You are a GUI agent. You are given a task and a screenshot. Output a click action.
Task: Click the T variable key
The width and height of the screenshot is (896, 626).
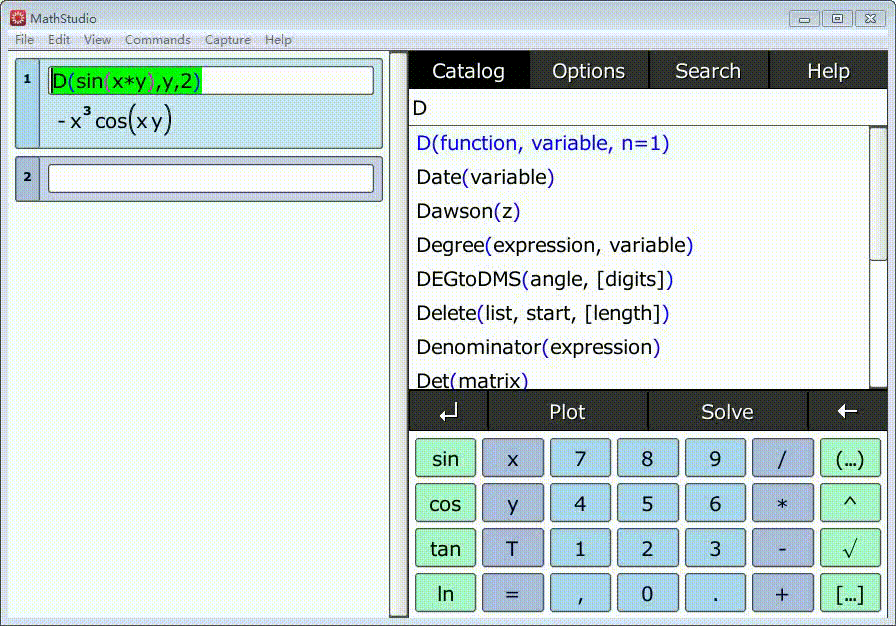pyautogui.click(x=513, y=548)
